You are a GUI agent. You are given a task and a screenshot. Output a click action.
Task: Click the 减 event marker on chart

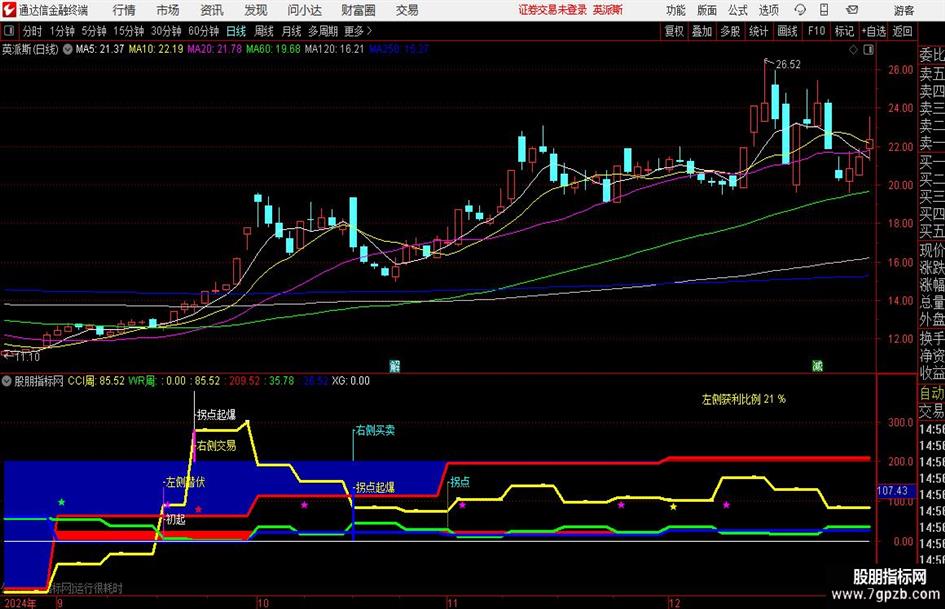817,366
